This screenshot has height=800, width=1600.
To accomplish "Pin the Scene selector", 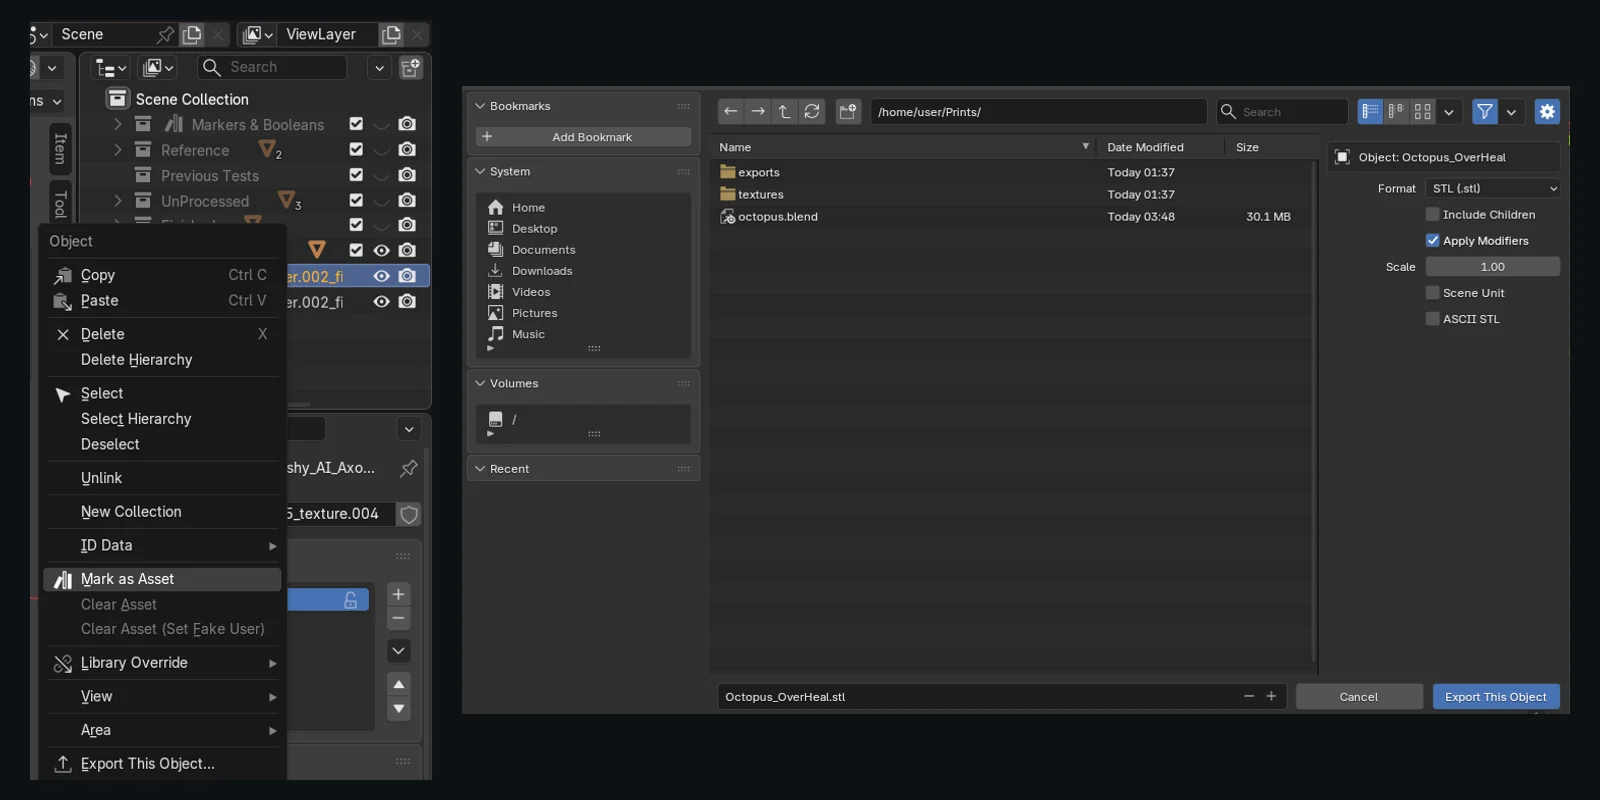I will [x=165, y=35].
